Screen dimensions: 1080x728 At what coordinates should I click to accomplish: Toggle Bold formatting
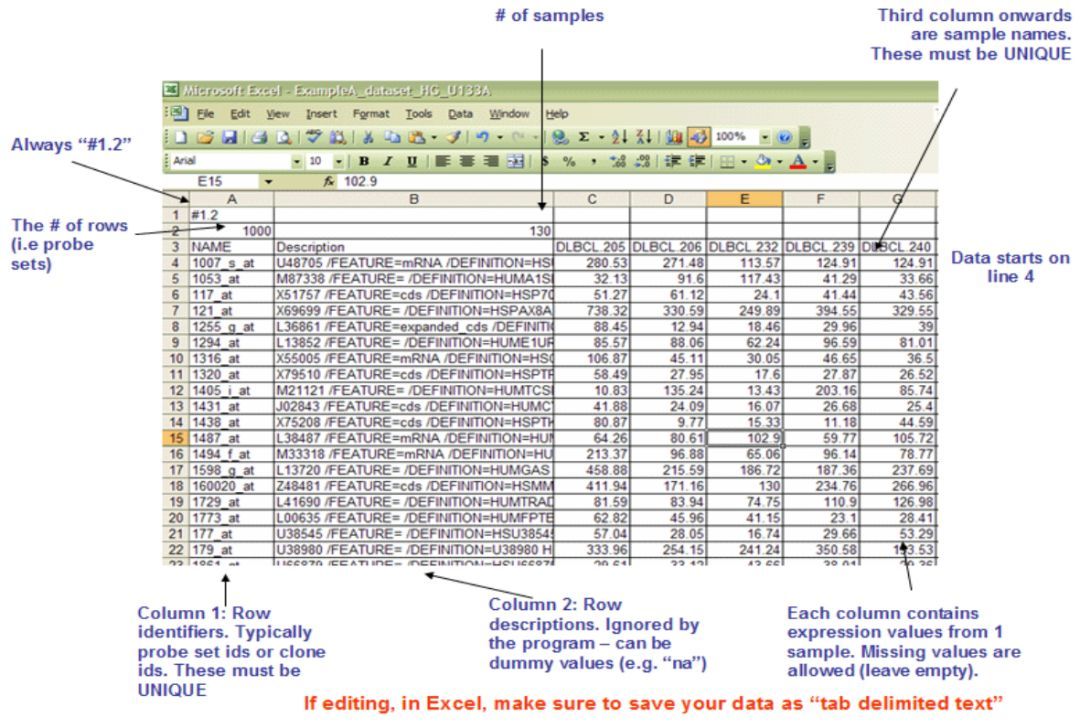tap(364, 161)
